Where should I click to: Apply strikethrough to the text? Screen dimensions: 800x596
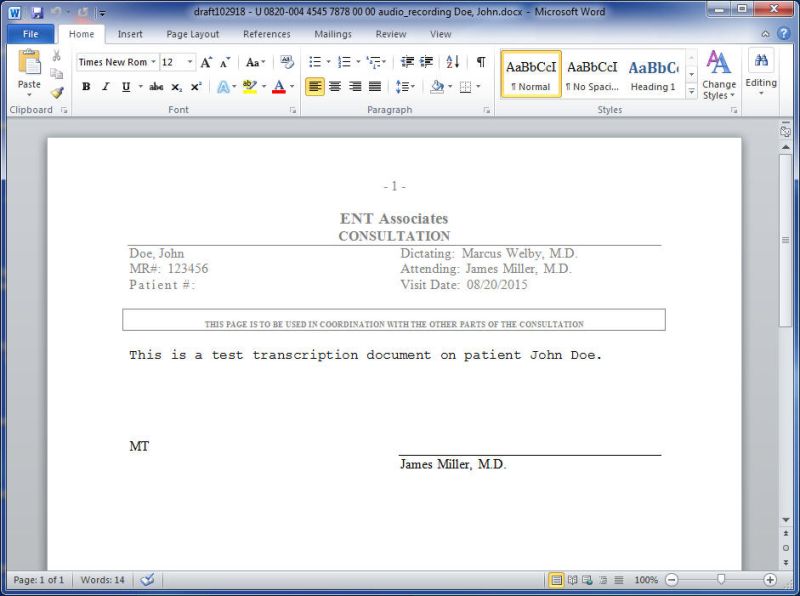(x=156, y=87)
